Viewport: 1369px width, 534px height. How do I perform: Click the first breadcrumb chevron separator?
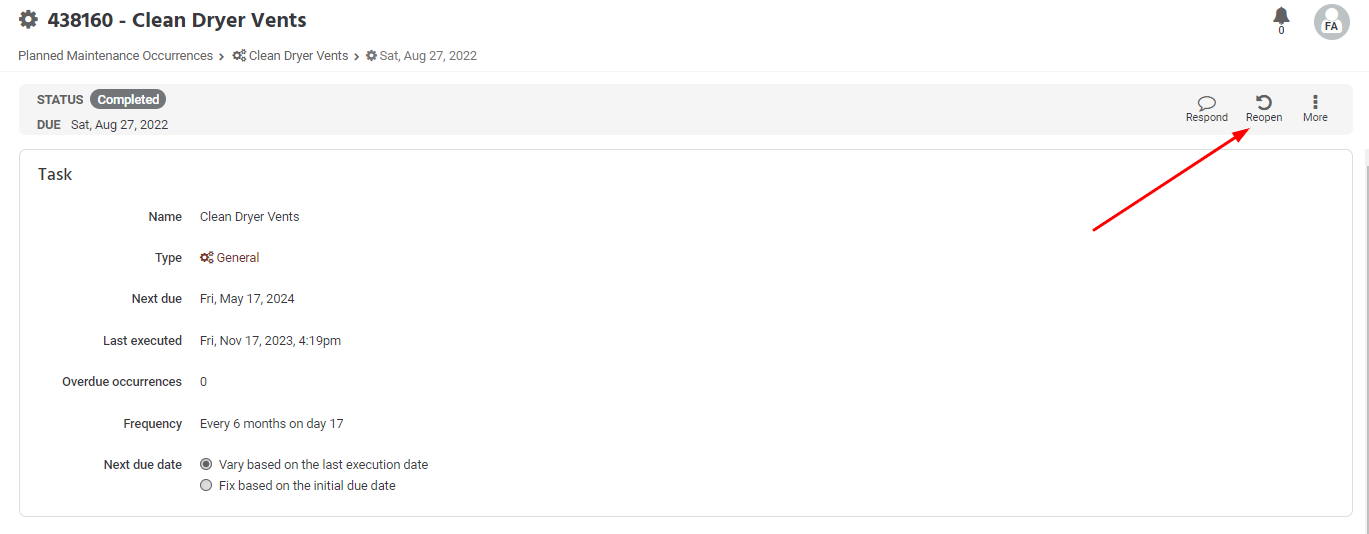click(222, 57)
